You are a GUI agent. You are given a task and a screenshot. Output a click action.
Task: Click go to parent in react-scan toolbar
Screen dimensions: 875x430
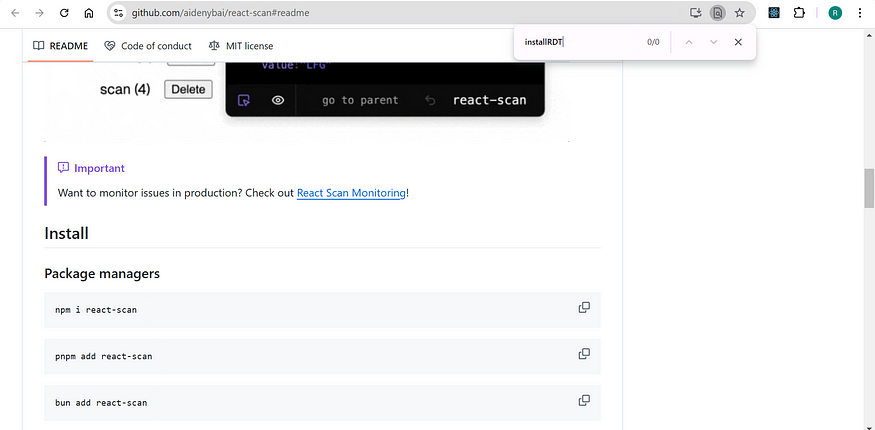[x=360, y=100]
